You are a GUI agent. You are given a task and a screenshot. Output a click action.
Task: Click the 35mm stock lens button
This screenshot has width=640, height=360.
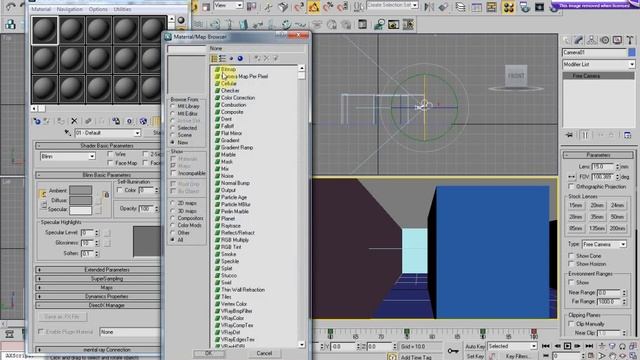[x=597, y=217]
